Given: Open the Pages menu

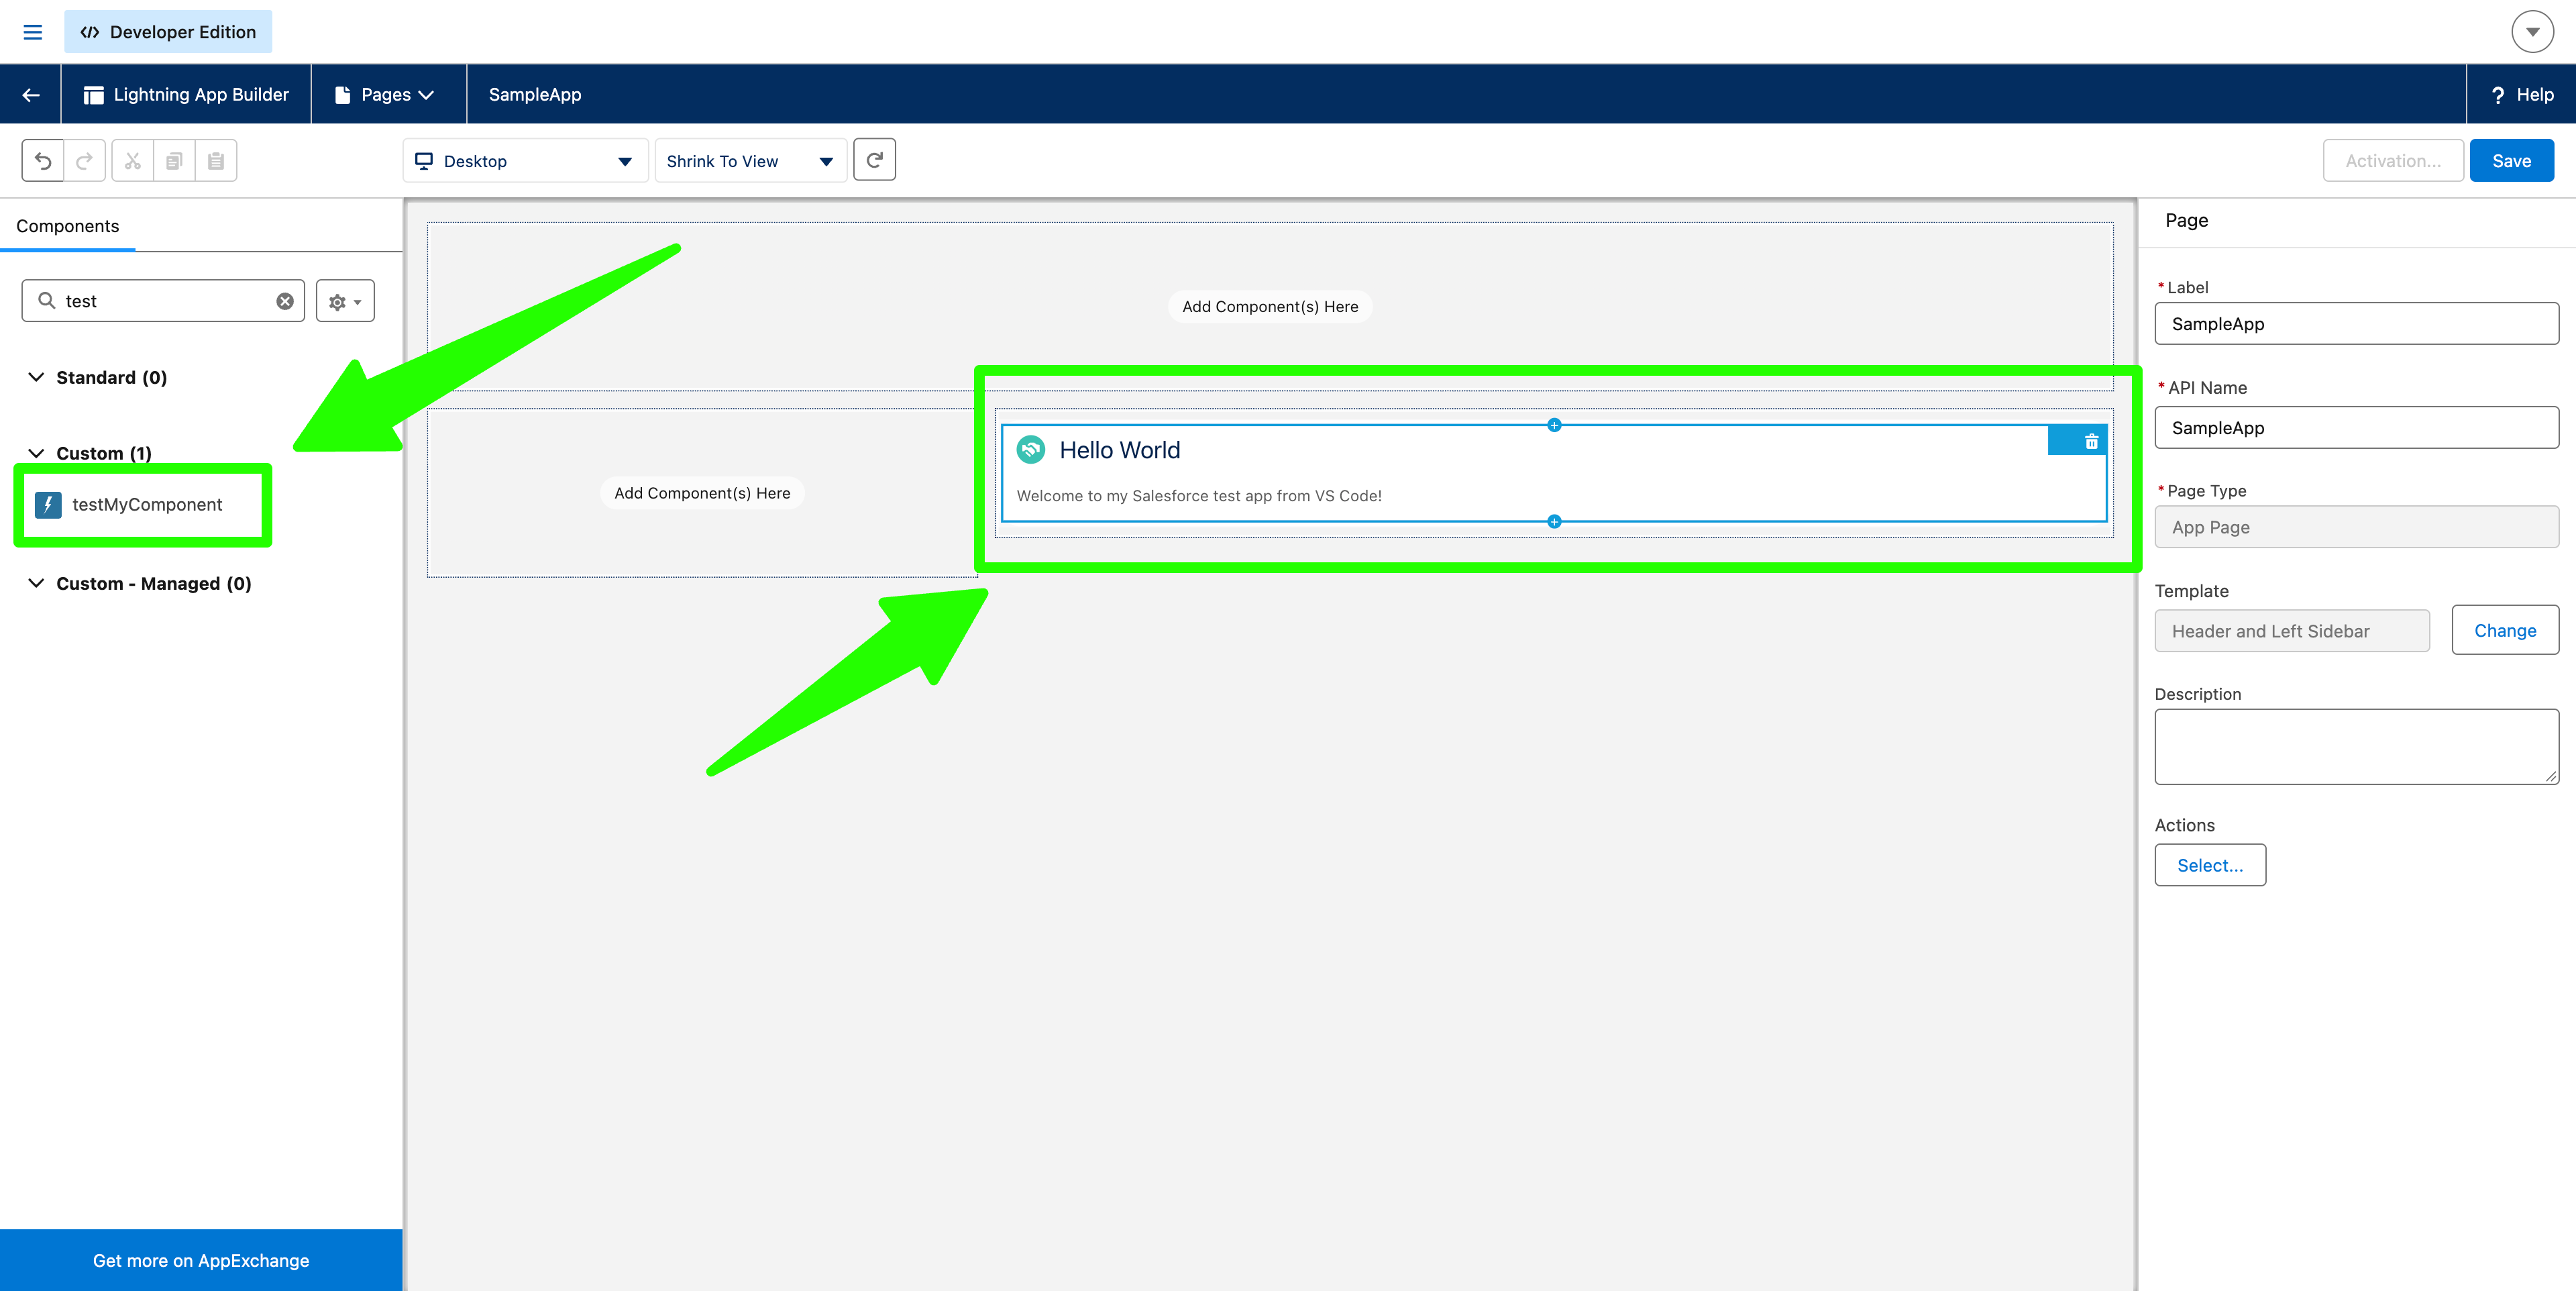Looking at the screenshot, I should tap(385, 95).
